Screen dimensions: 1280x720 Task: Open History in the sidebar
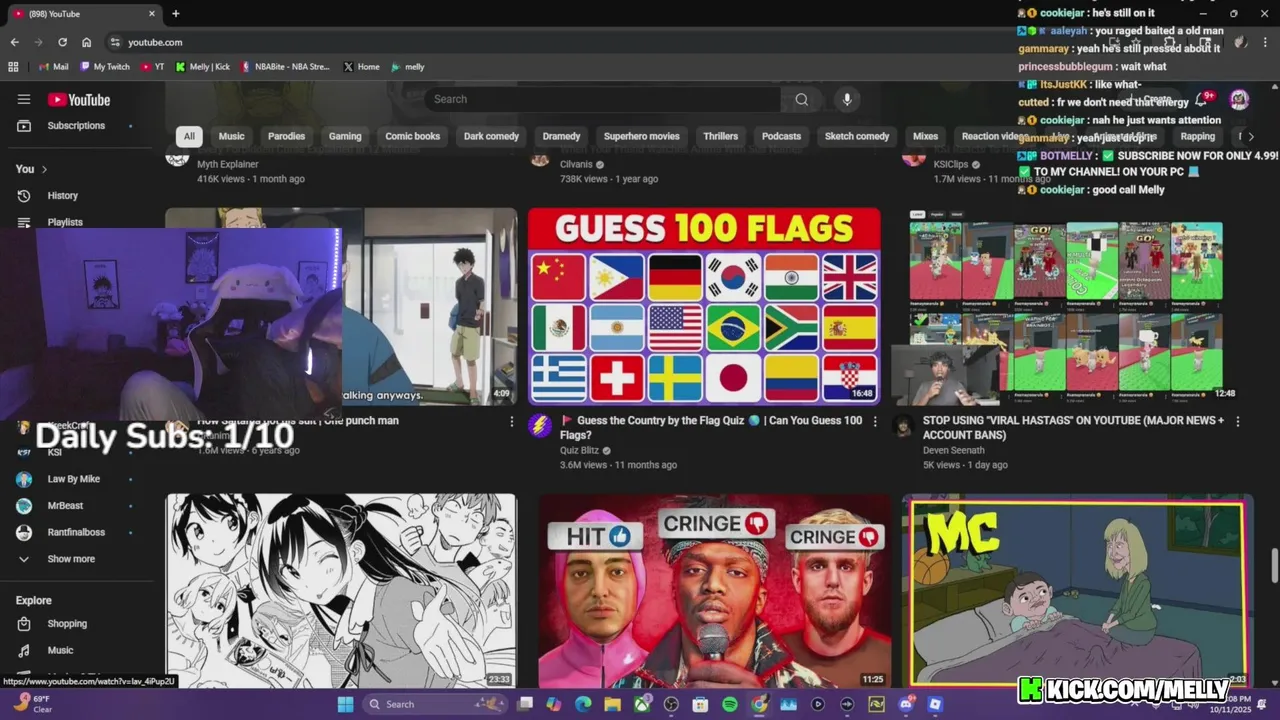62,196
